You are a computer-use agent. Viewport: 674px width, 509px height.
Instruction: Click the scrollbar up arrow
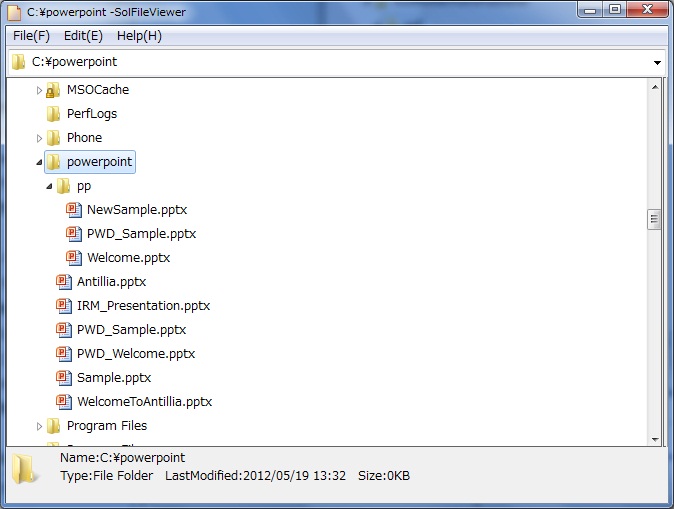tap(655, 87)
